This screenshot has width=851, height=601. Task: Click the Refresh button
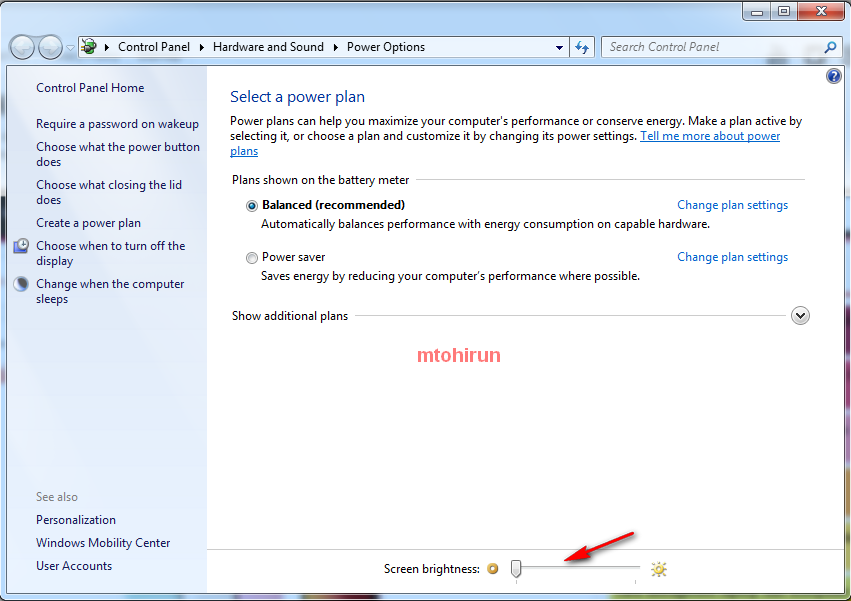(582, 47)
